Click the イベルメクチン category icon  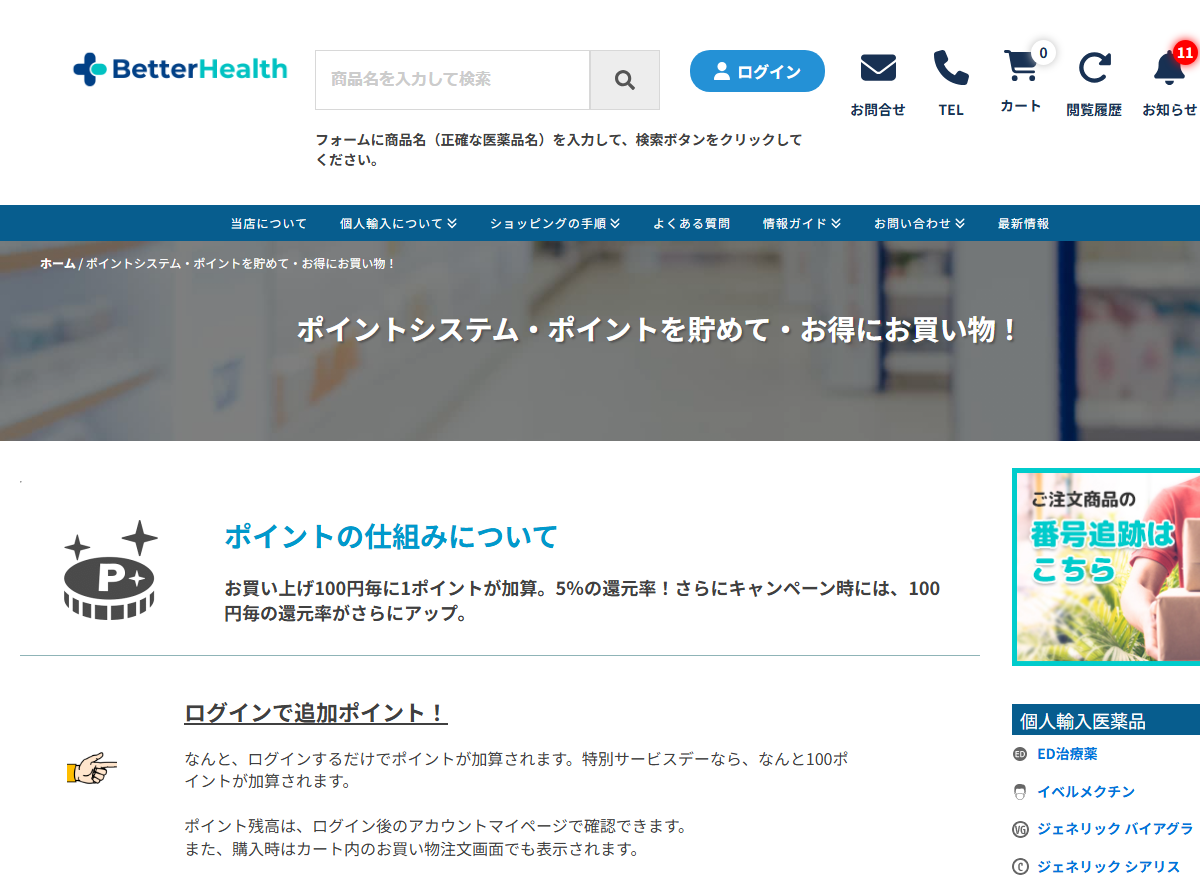[x=1020, y=792]
